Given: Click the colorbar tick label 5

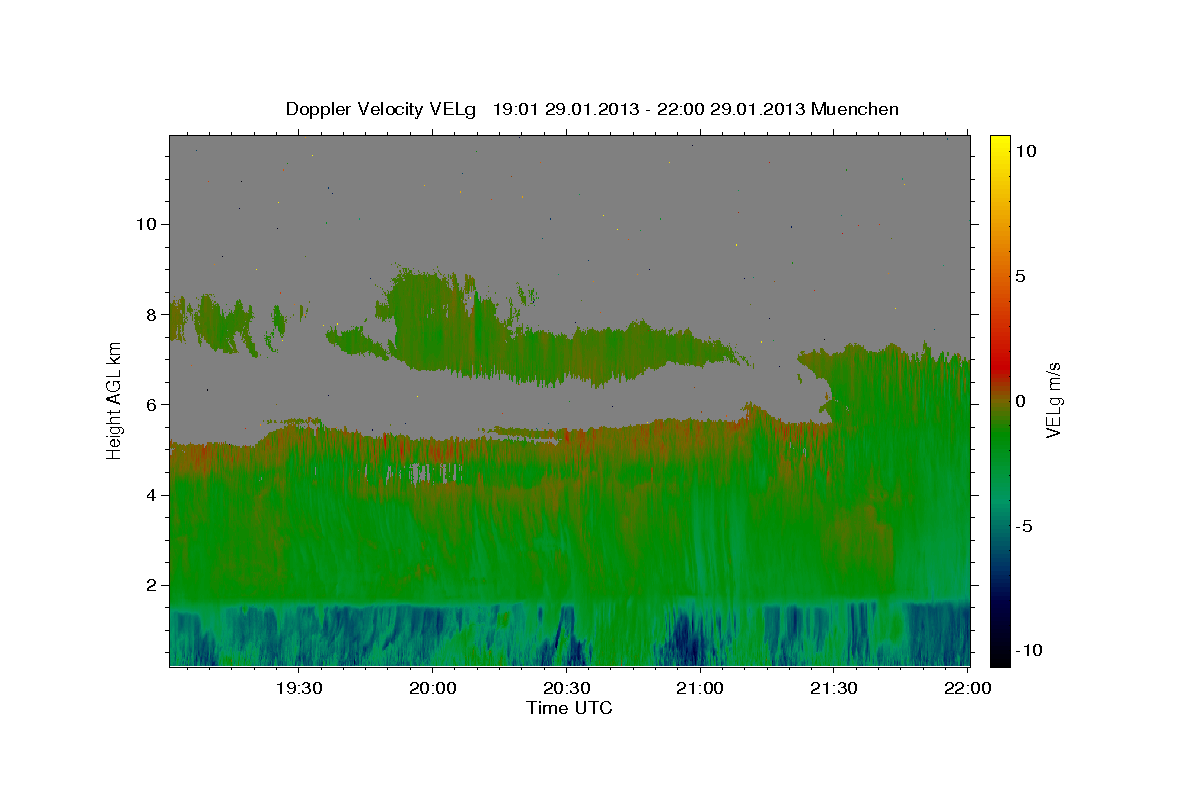Looking at the screenshot, I should [1020, 276].
